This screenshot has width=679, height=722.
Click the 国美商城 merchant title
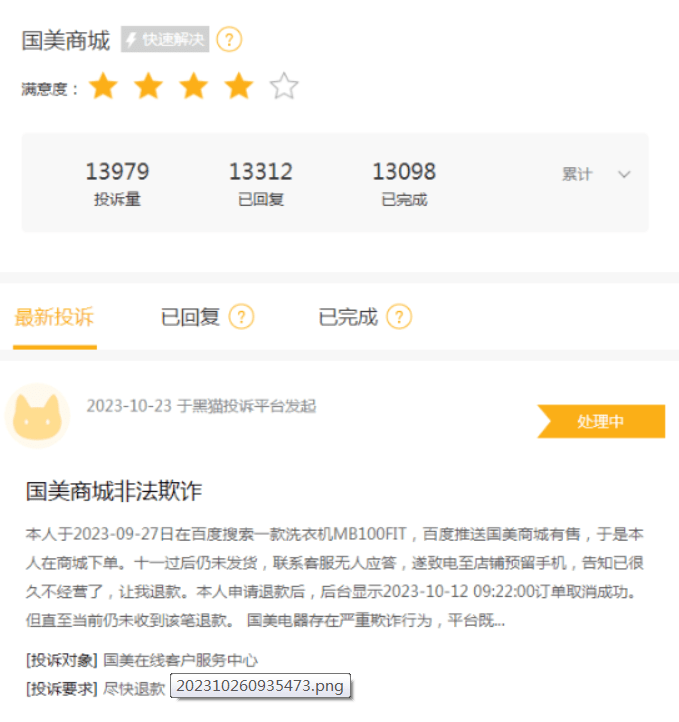point(66,41)
